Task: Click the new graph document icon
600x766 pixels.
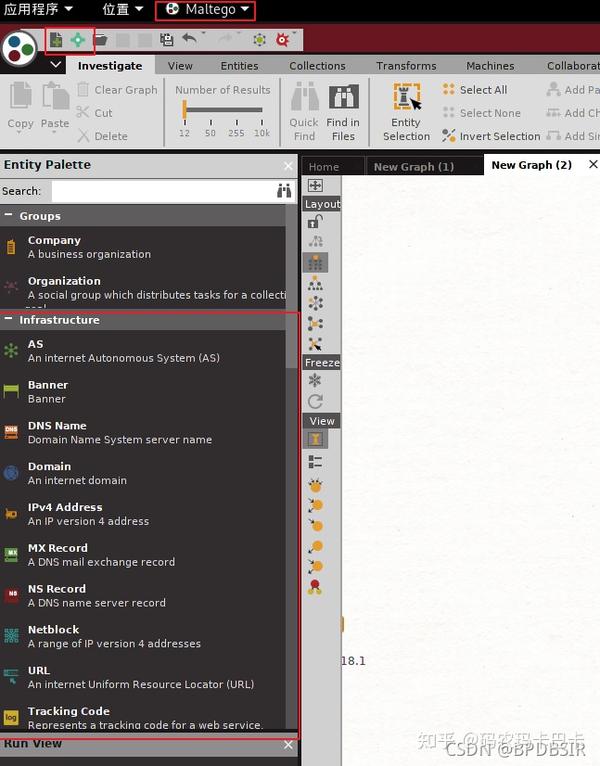Action: click(x=56, y=40)
